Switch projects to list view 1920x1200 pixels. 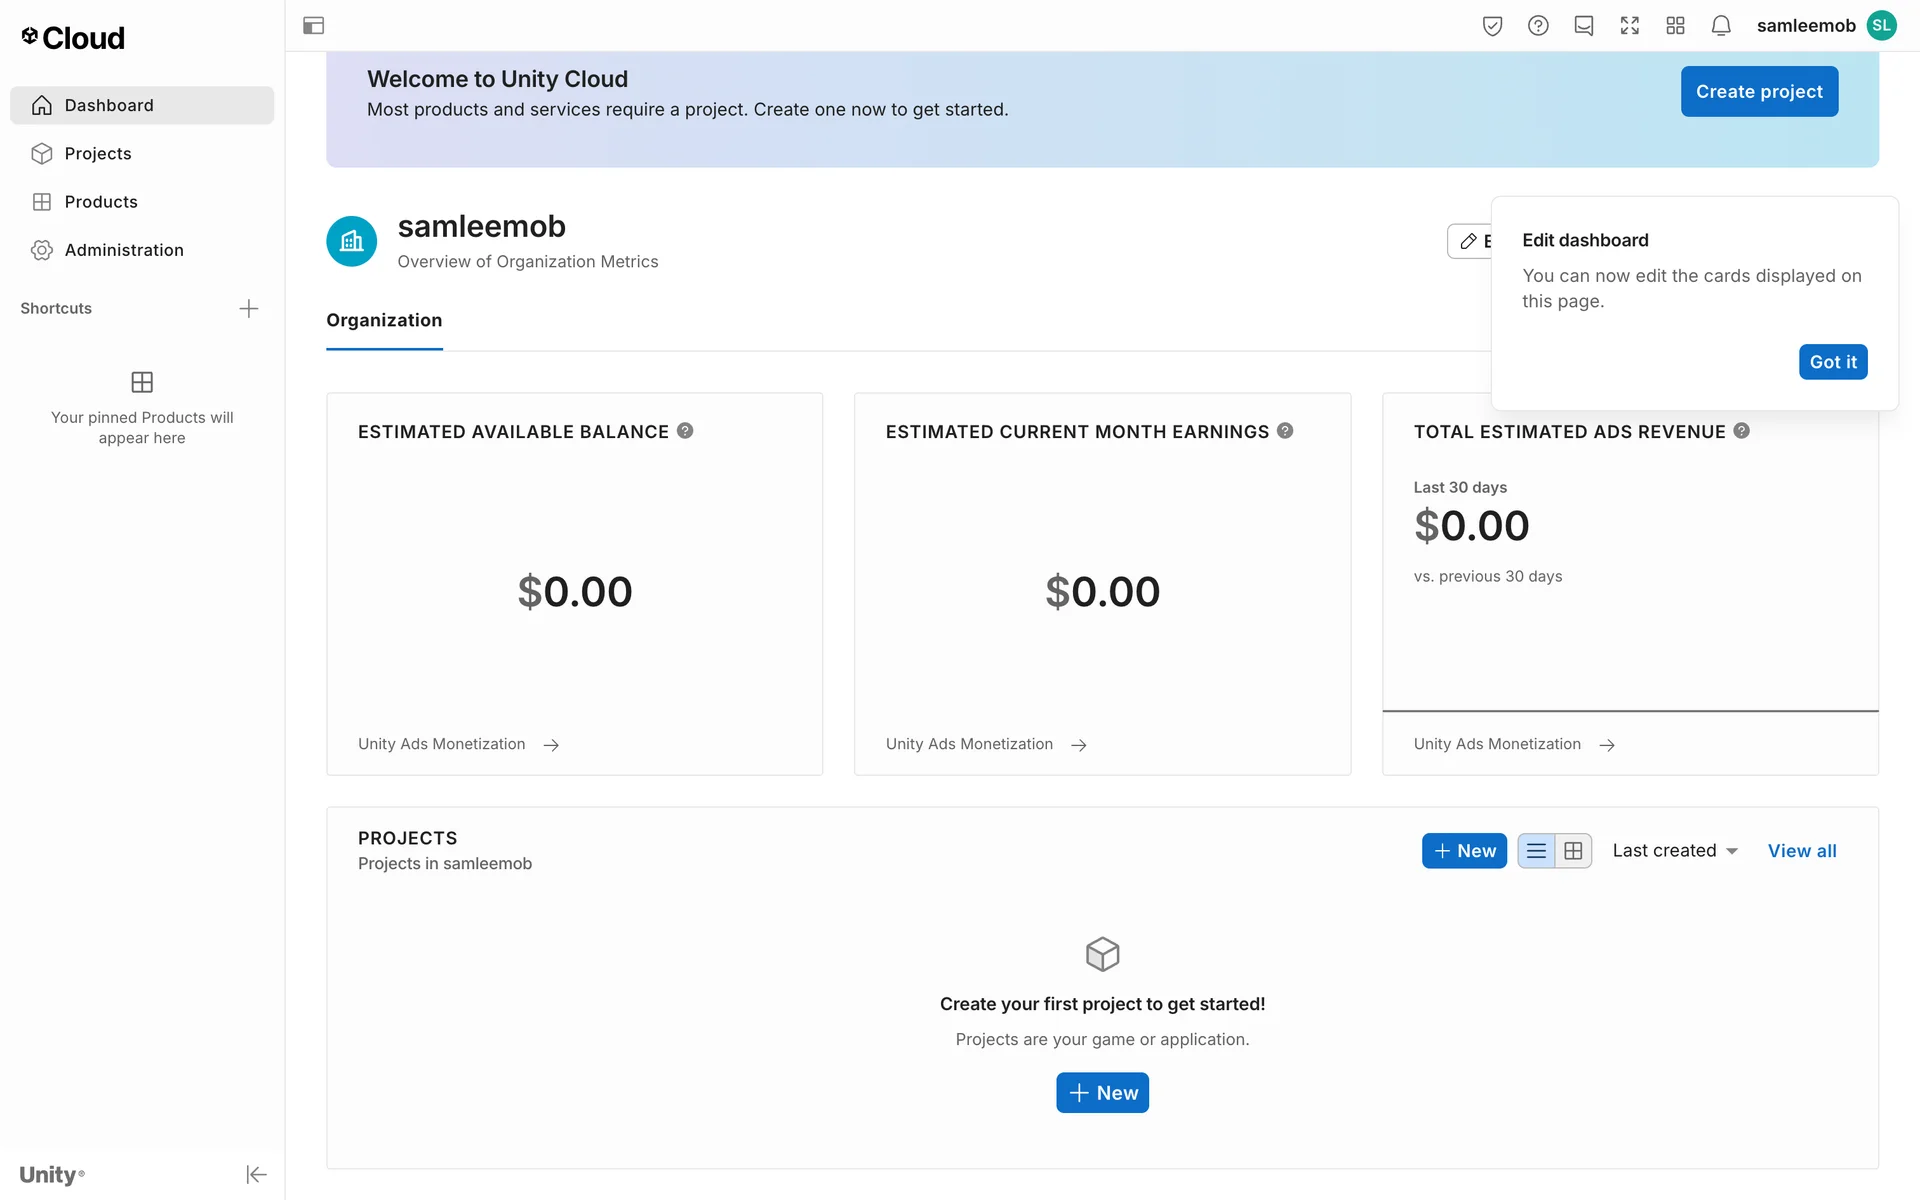tap(1536, 851)
